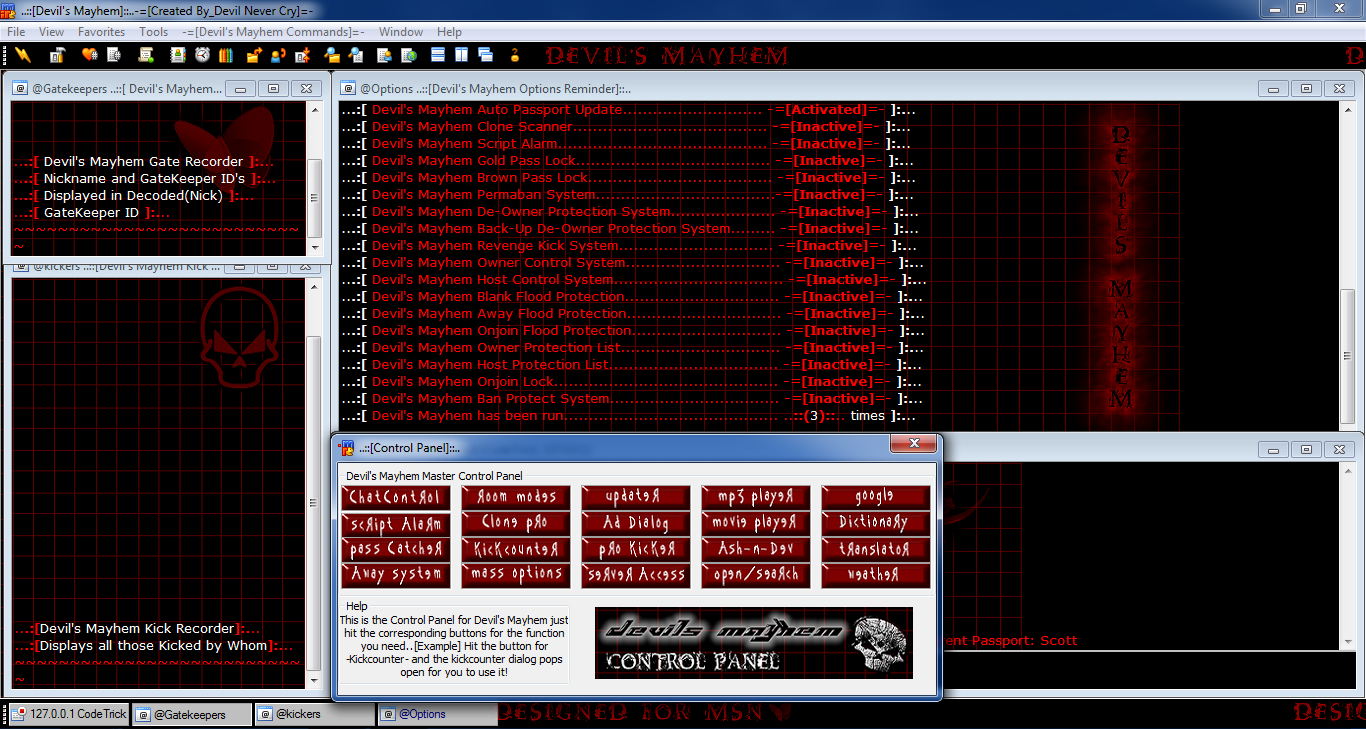
Task: Open the Ad Dialog button
Action: (636, 523)
